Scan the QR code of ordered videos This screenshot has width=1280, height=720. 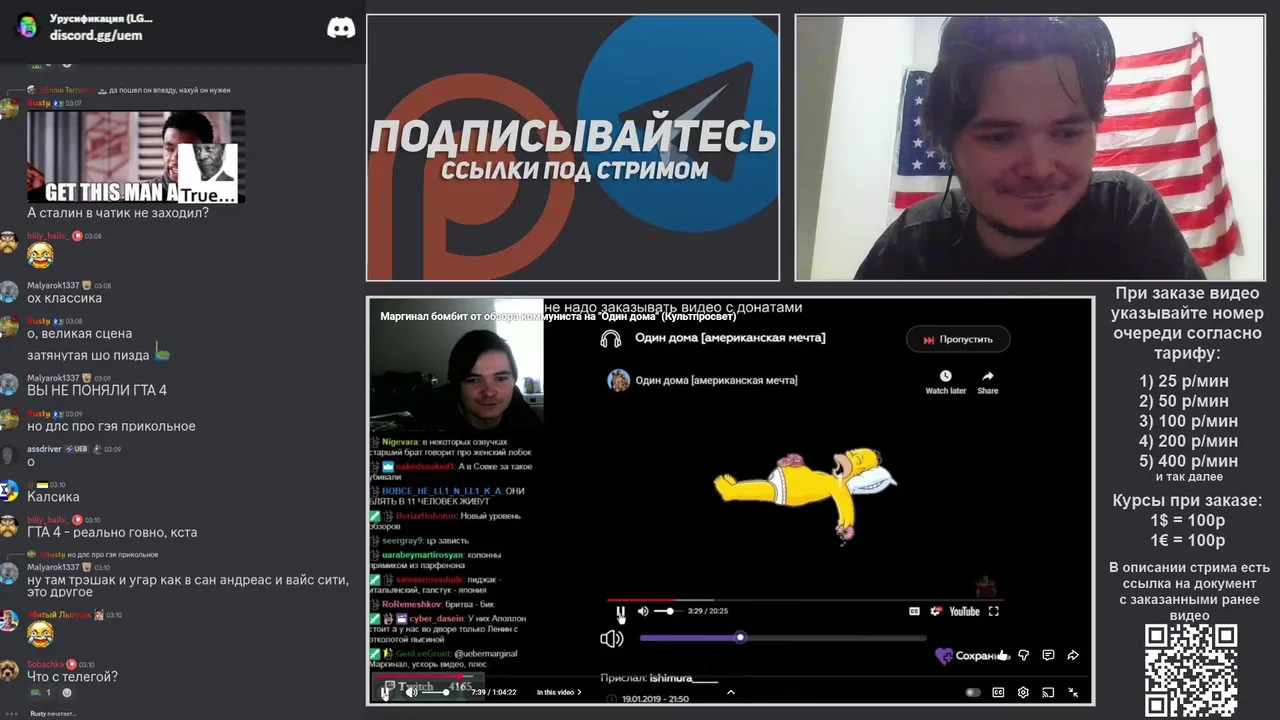(1191, 670)
